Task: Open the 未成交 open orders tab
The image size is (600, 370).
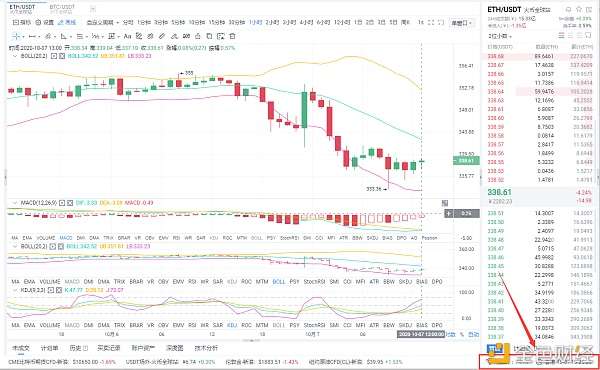Action: (x=21, y=348)
